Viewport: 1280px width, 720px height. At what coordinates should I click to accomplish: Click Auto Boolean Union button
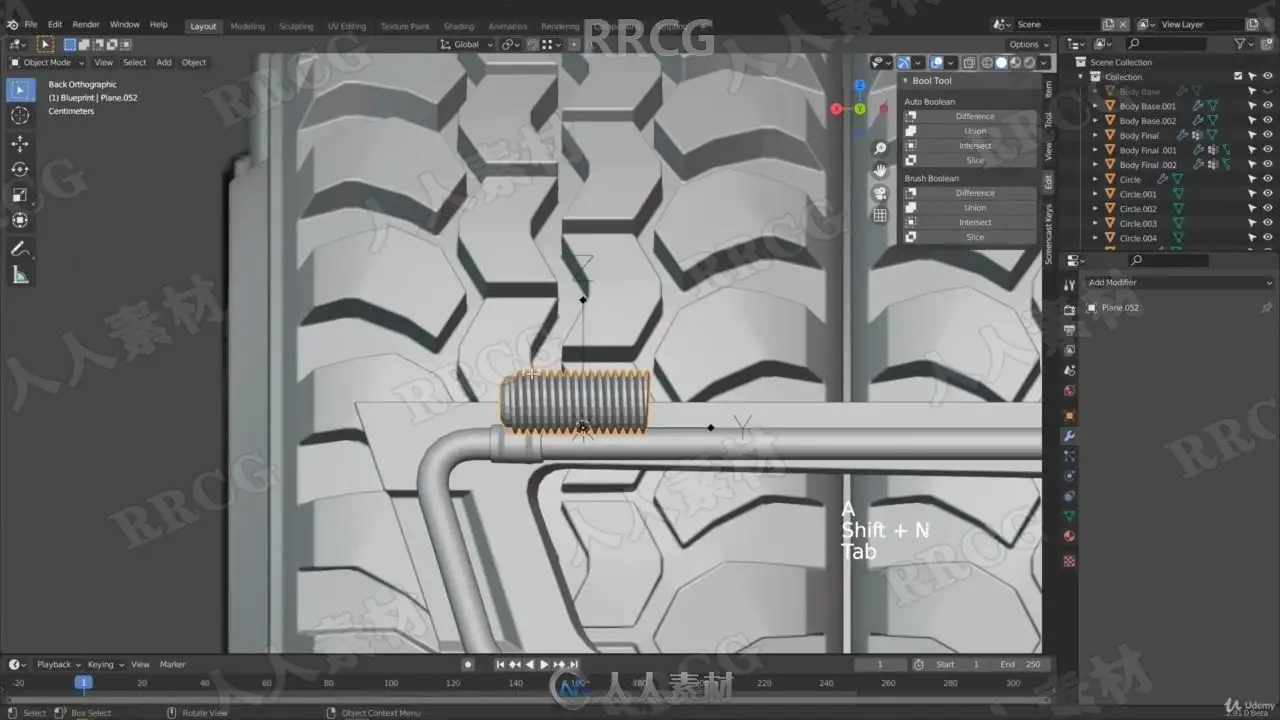coord(968,131)
